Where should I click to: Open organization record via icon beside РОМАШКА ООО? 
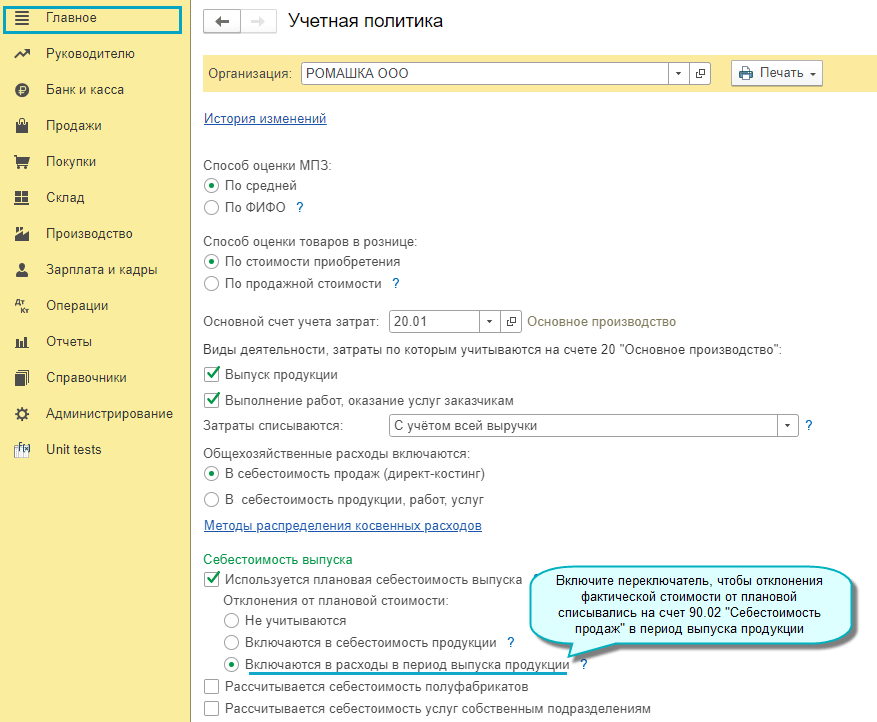[700, 73]
